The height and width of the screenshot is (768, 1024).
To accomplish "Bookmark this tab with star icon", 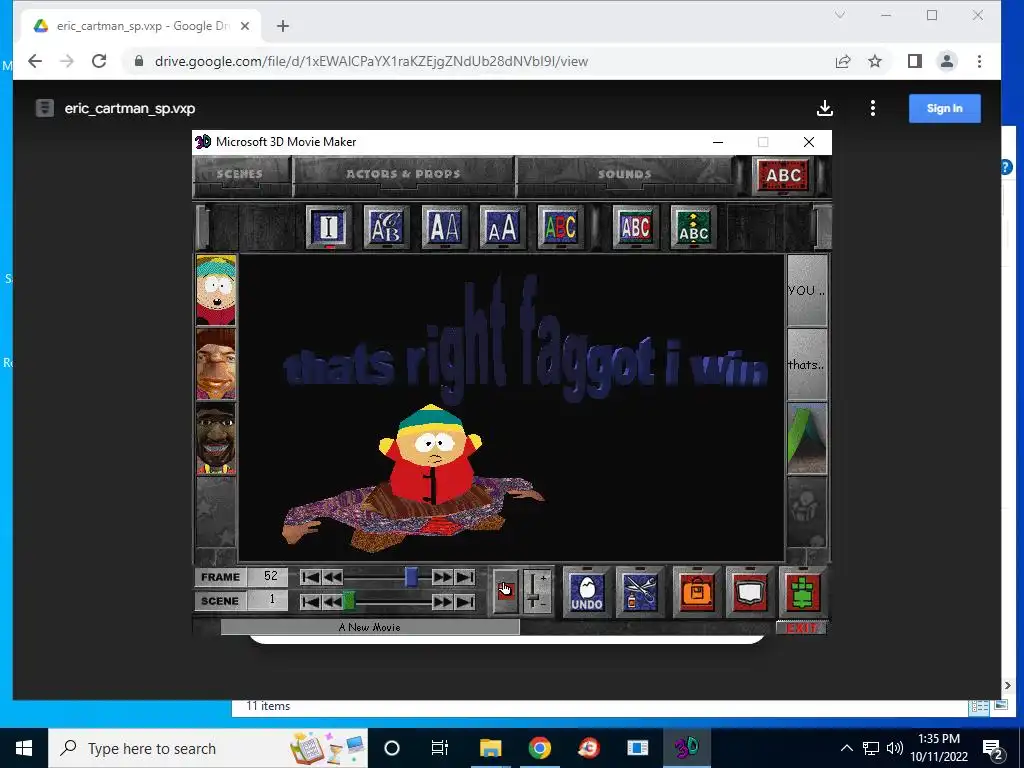I will (874, 61).
